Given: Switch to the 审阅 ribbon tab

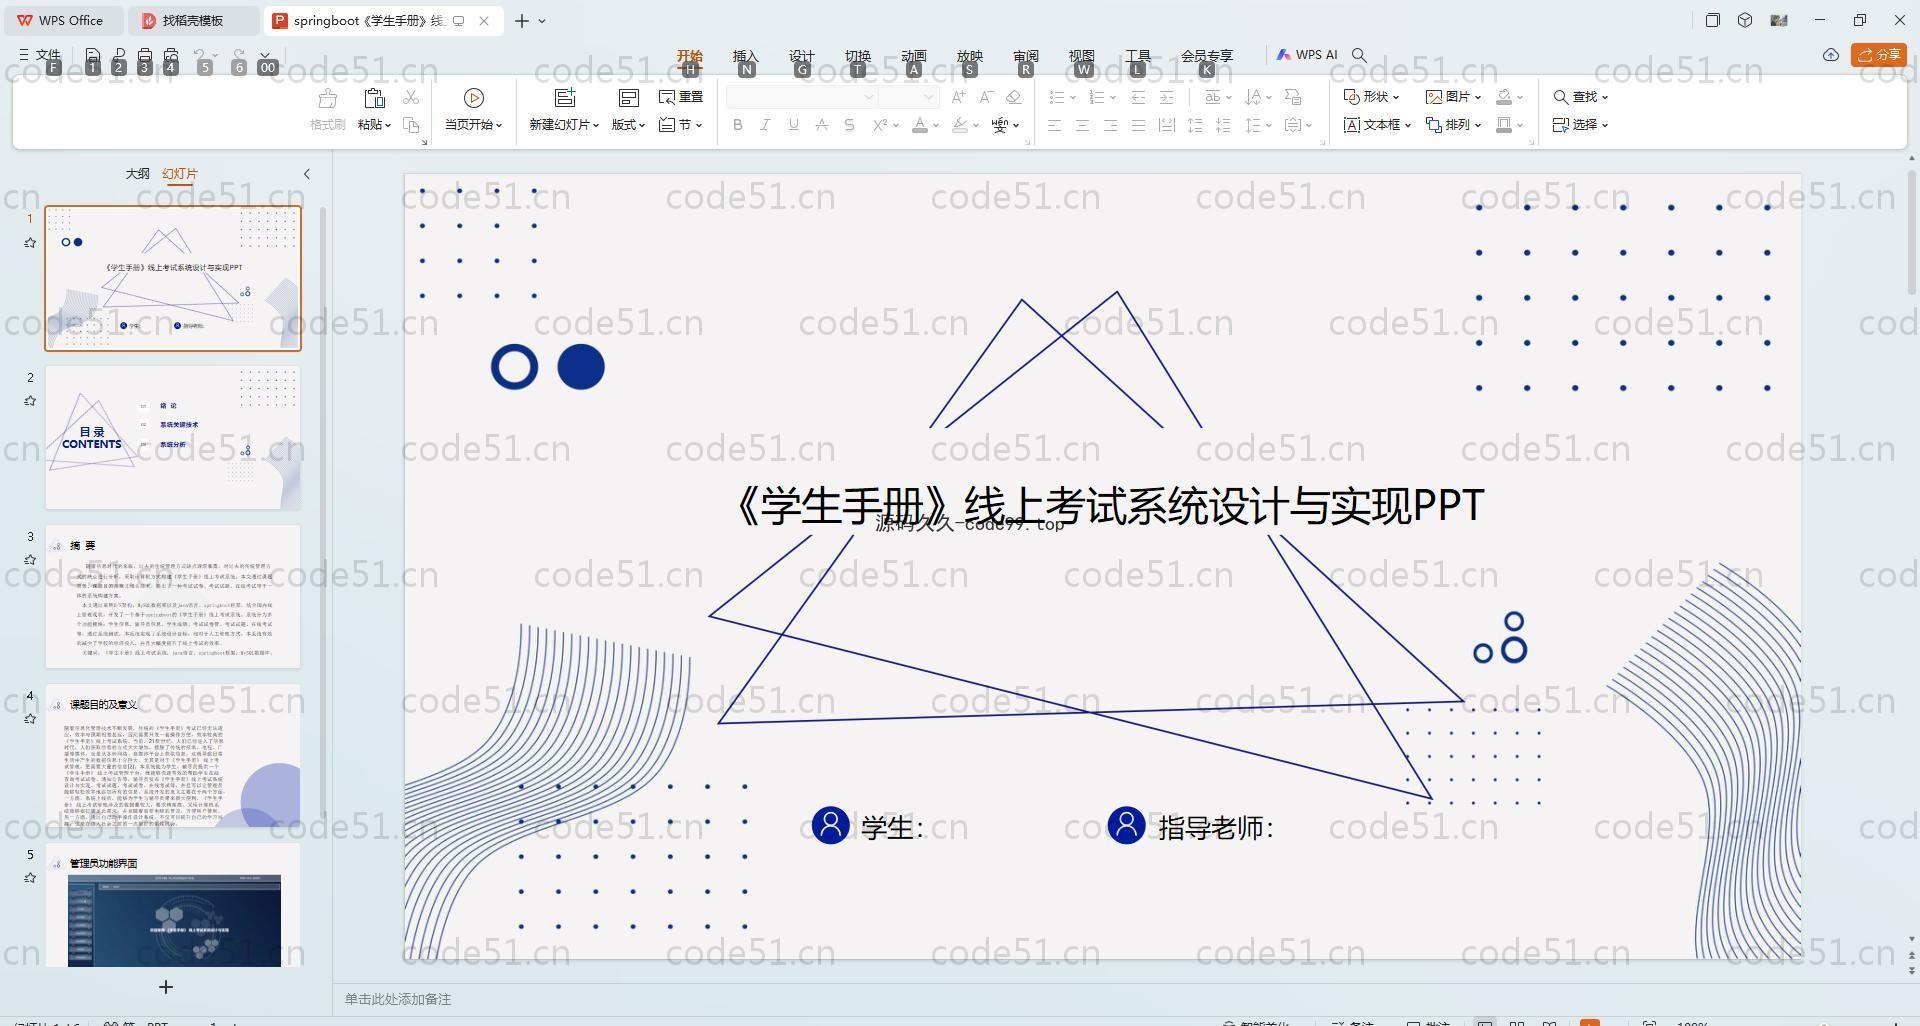Looking at the screenshot, I should tap(1025, 56).
